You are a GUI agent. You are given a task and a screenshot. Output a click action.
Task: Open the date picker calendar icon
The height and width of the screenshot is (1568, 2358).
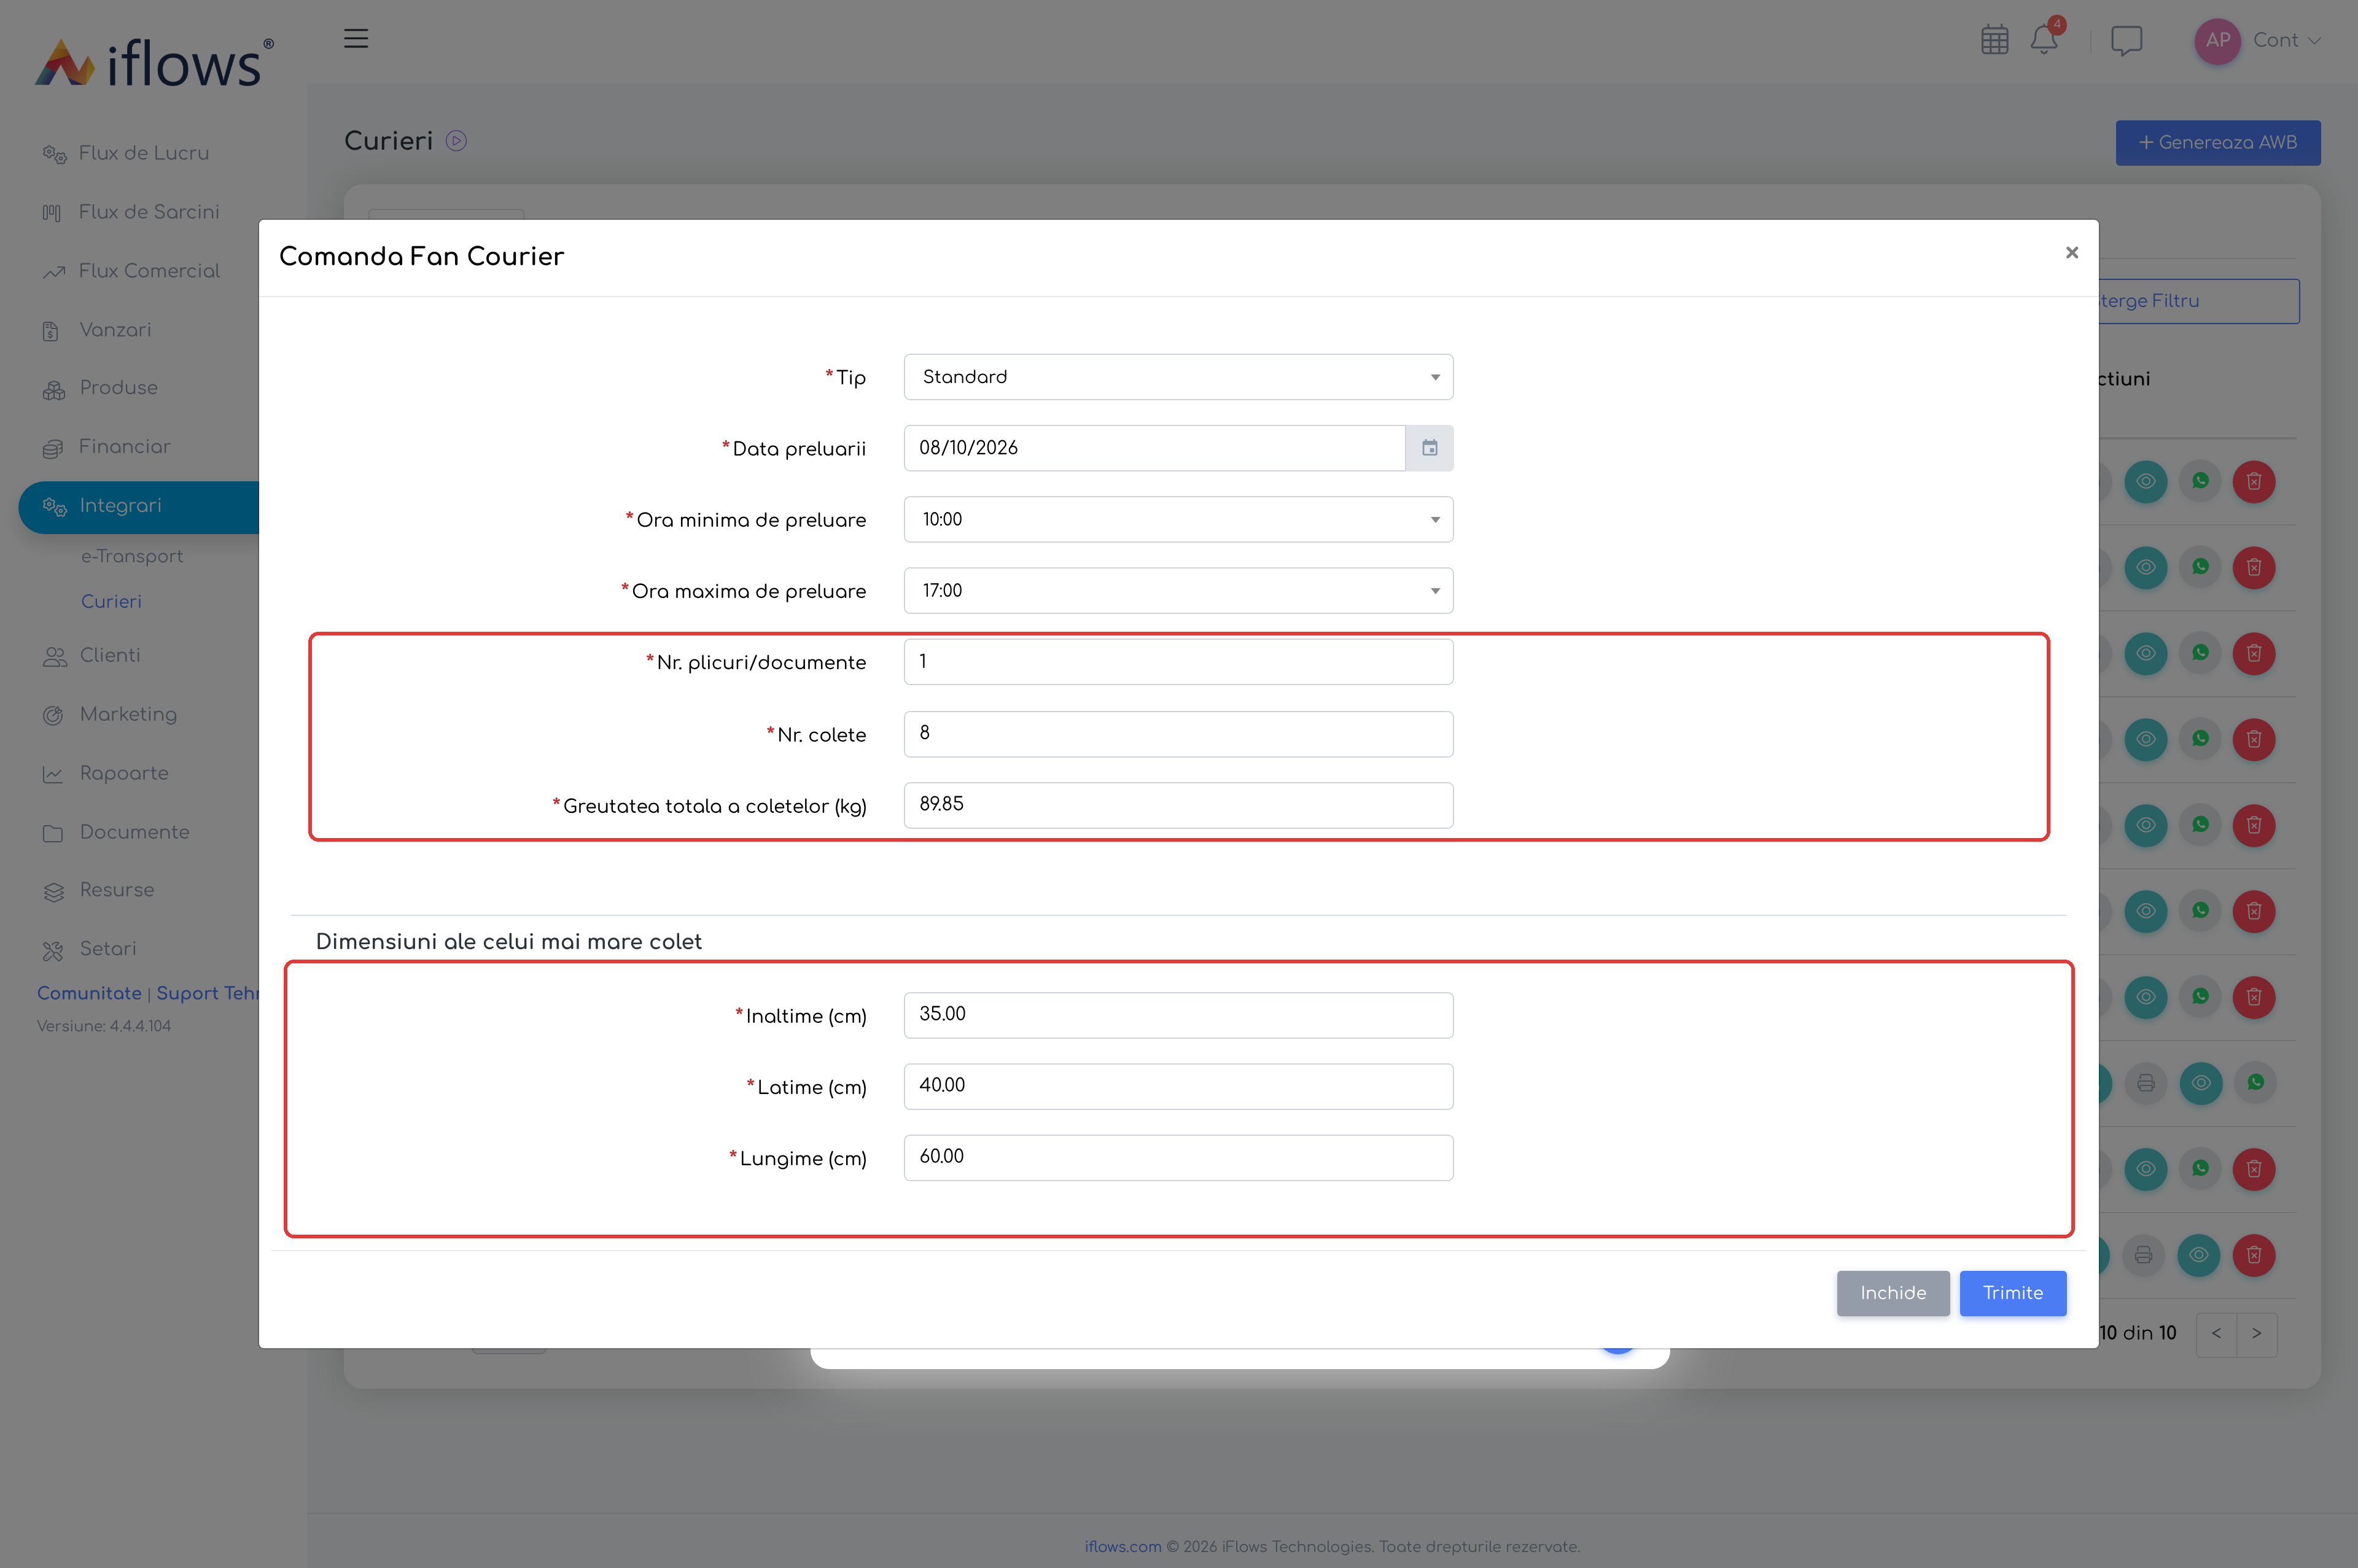(1429, 448)
